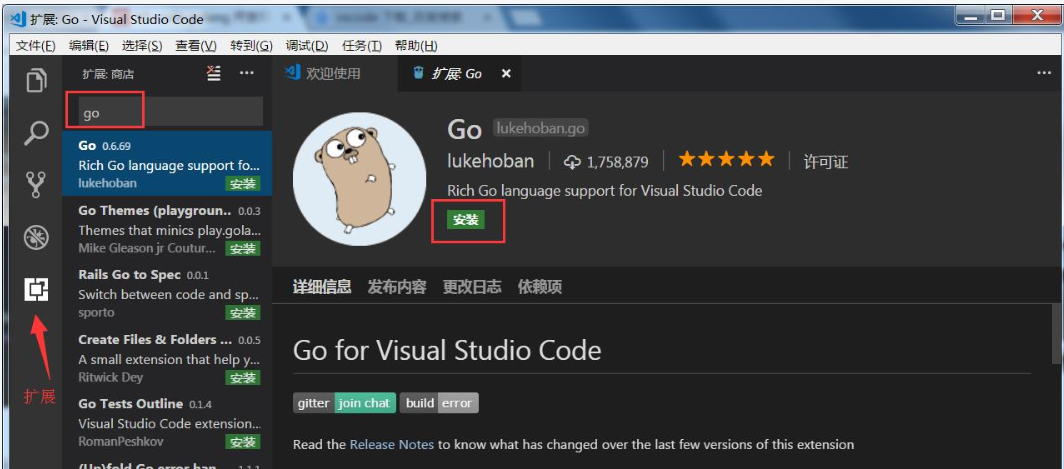Install Go 0.6.69 from the list
Image resolution: width=1064 pixels, height=469 pixels.
[243, 184]
